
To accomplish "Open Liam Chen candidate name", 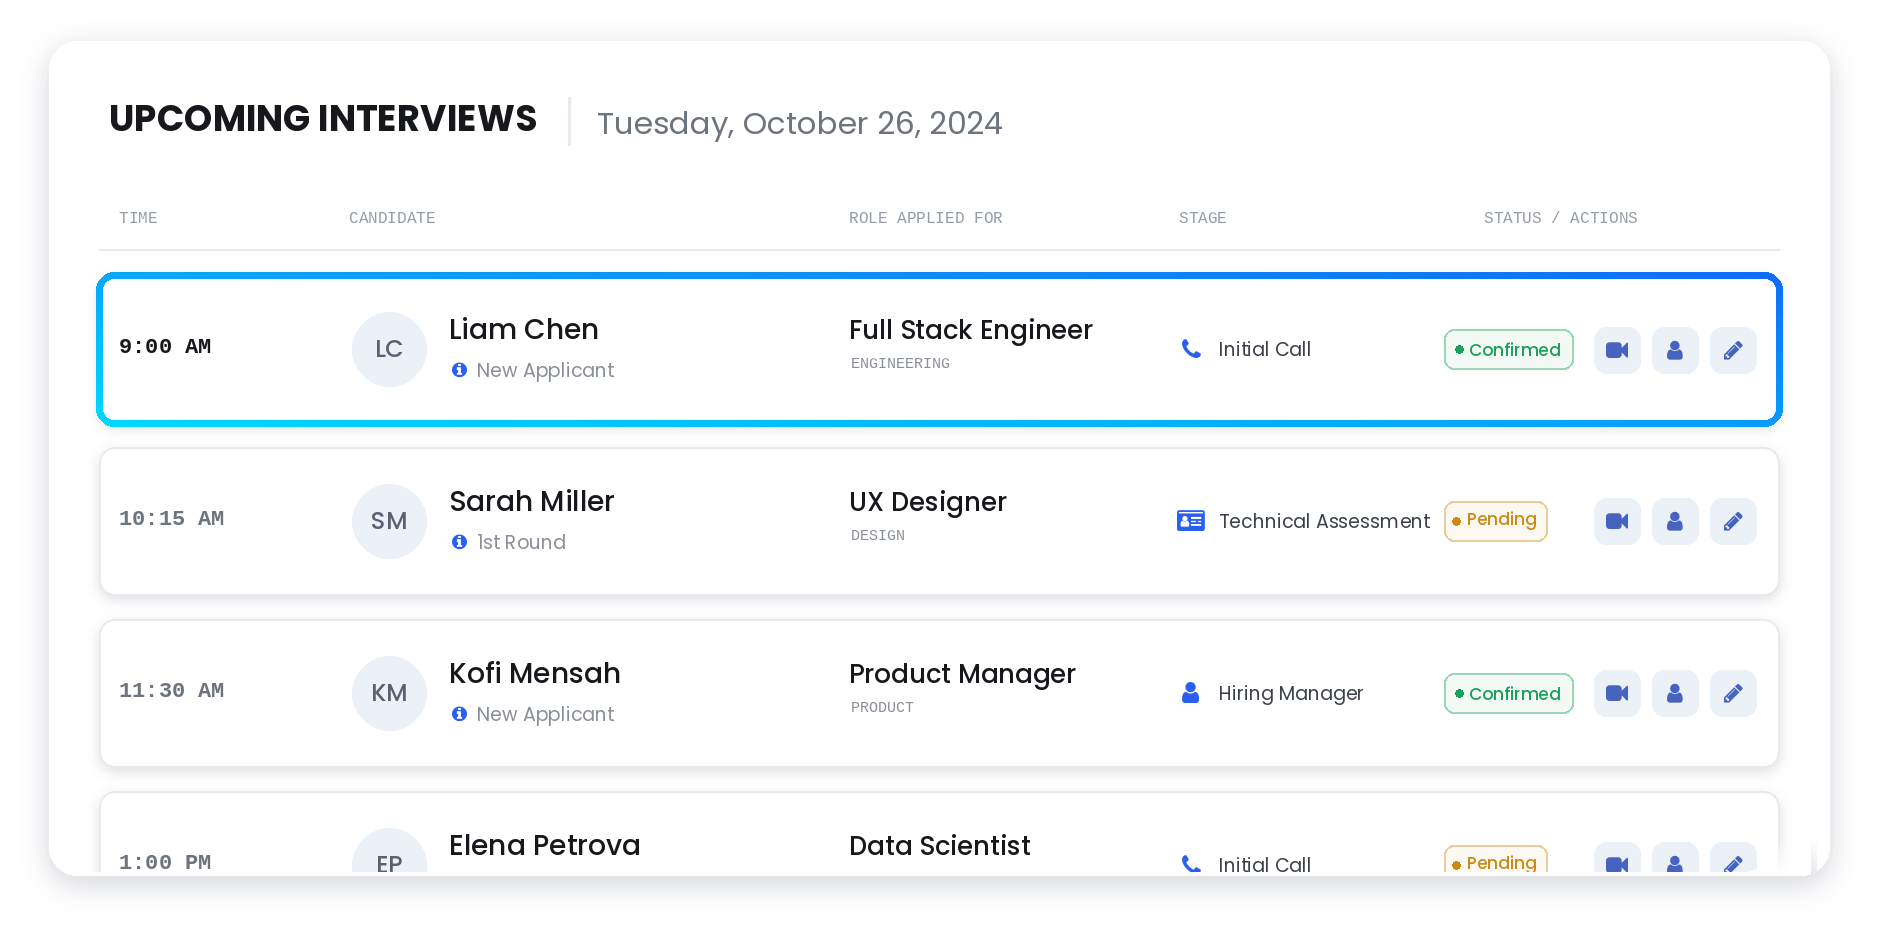I will [524, 329].
